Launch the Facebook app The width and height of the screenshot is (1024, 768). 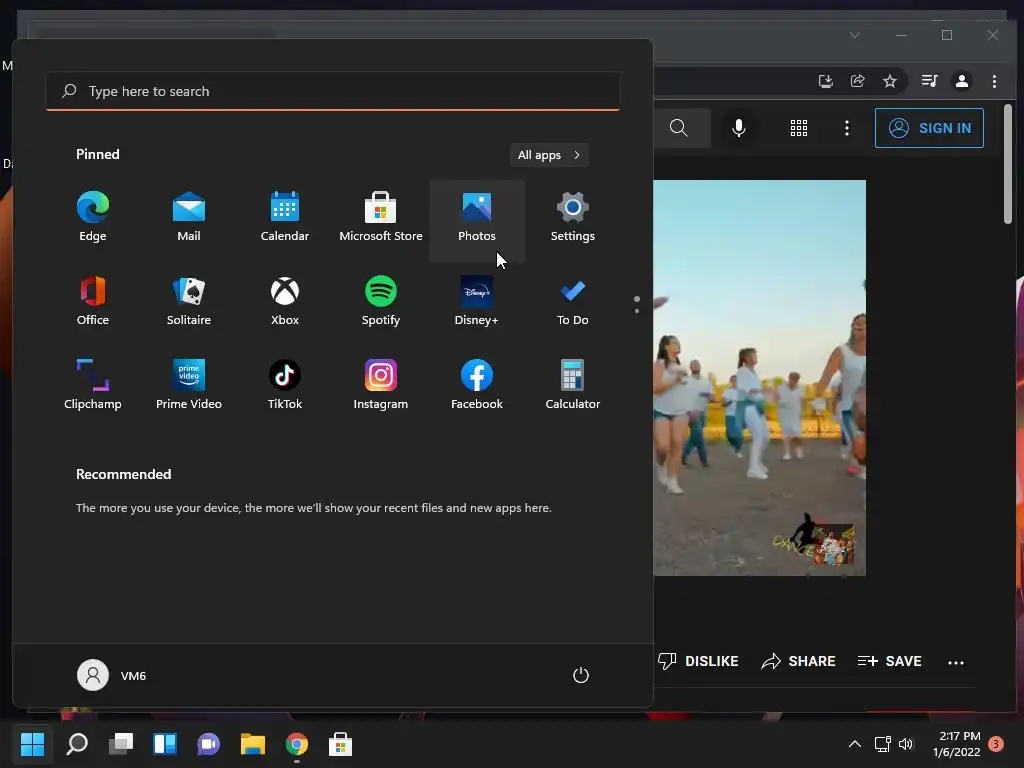(477, 386)
